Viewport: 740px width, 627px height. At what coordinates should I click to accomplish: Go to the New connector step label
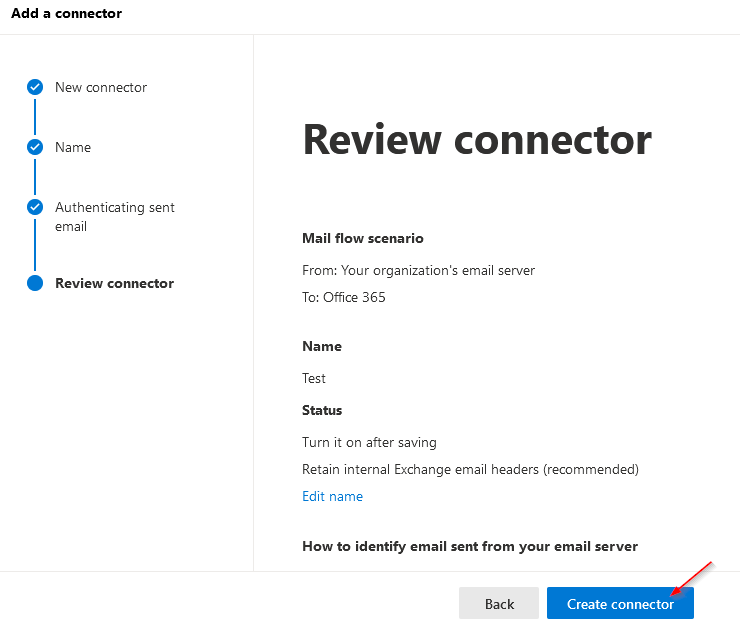coord(101,87)
